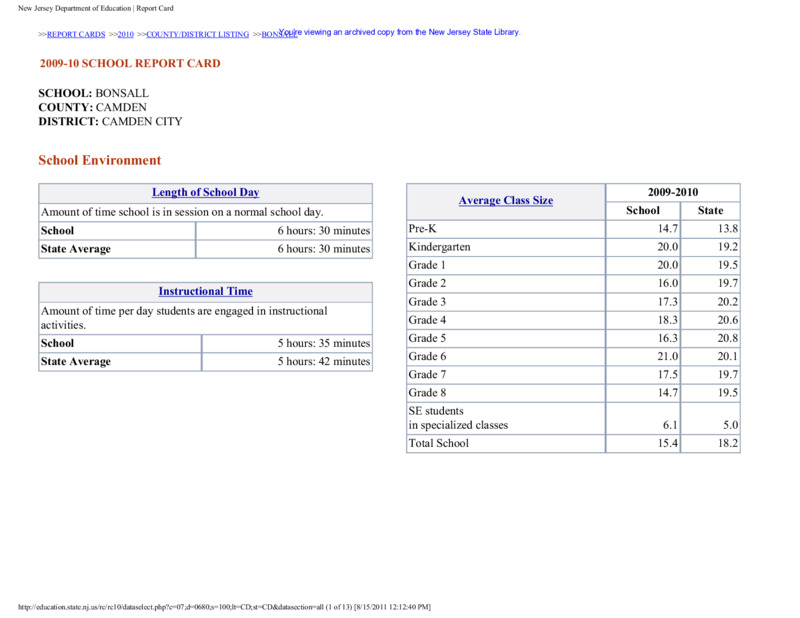Image resolution: width=800 pixels, height=618 pixels.
Task: Select the School Environment heading
Action: tap(99, 160)
